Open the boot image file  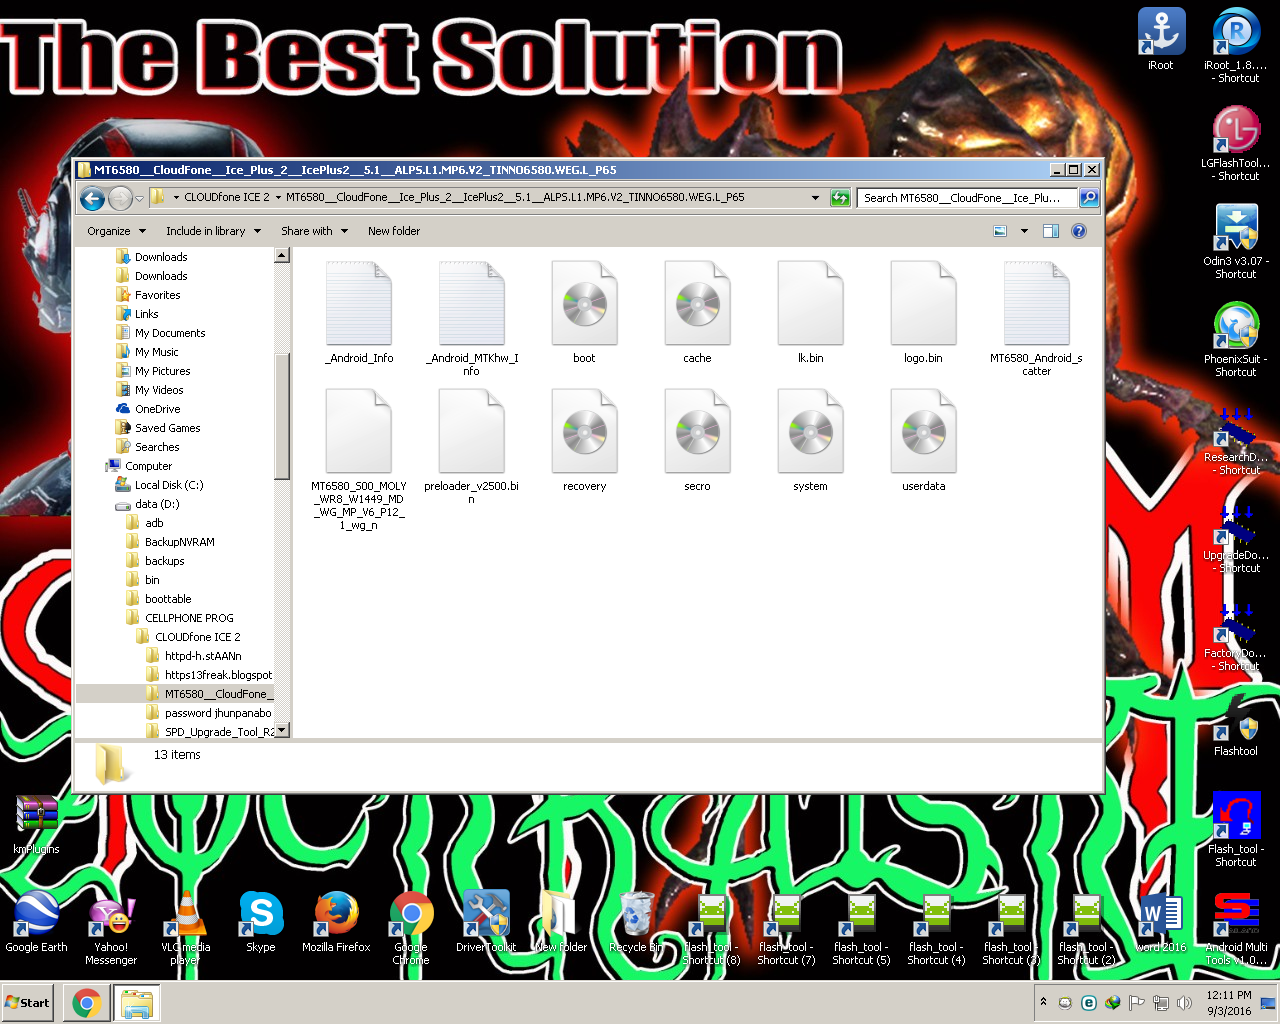point(584,312)
